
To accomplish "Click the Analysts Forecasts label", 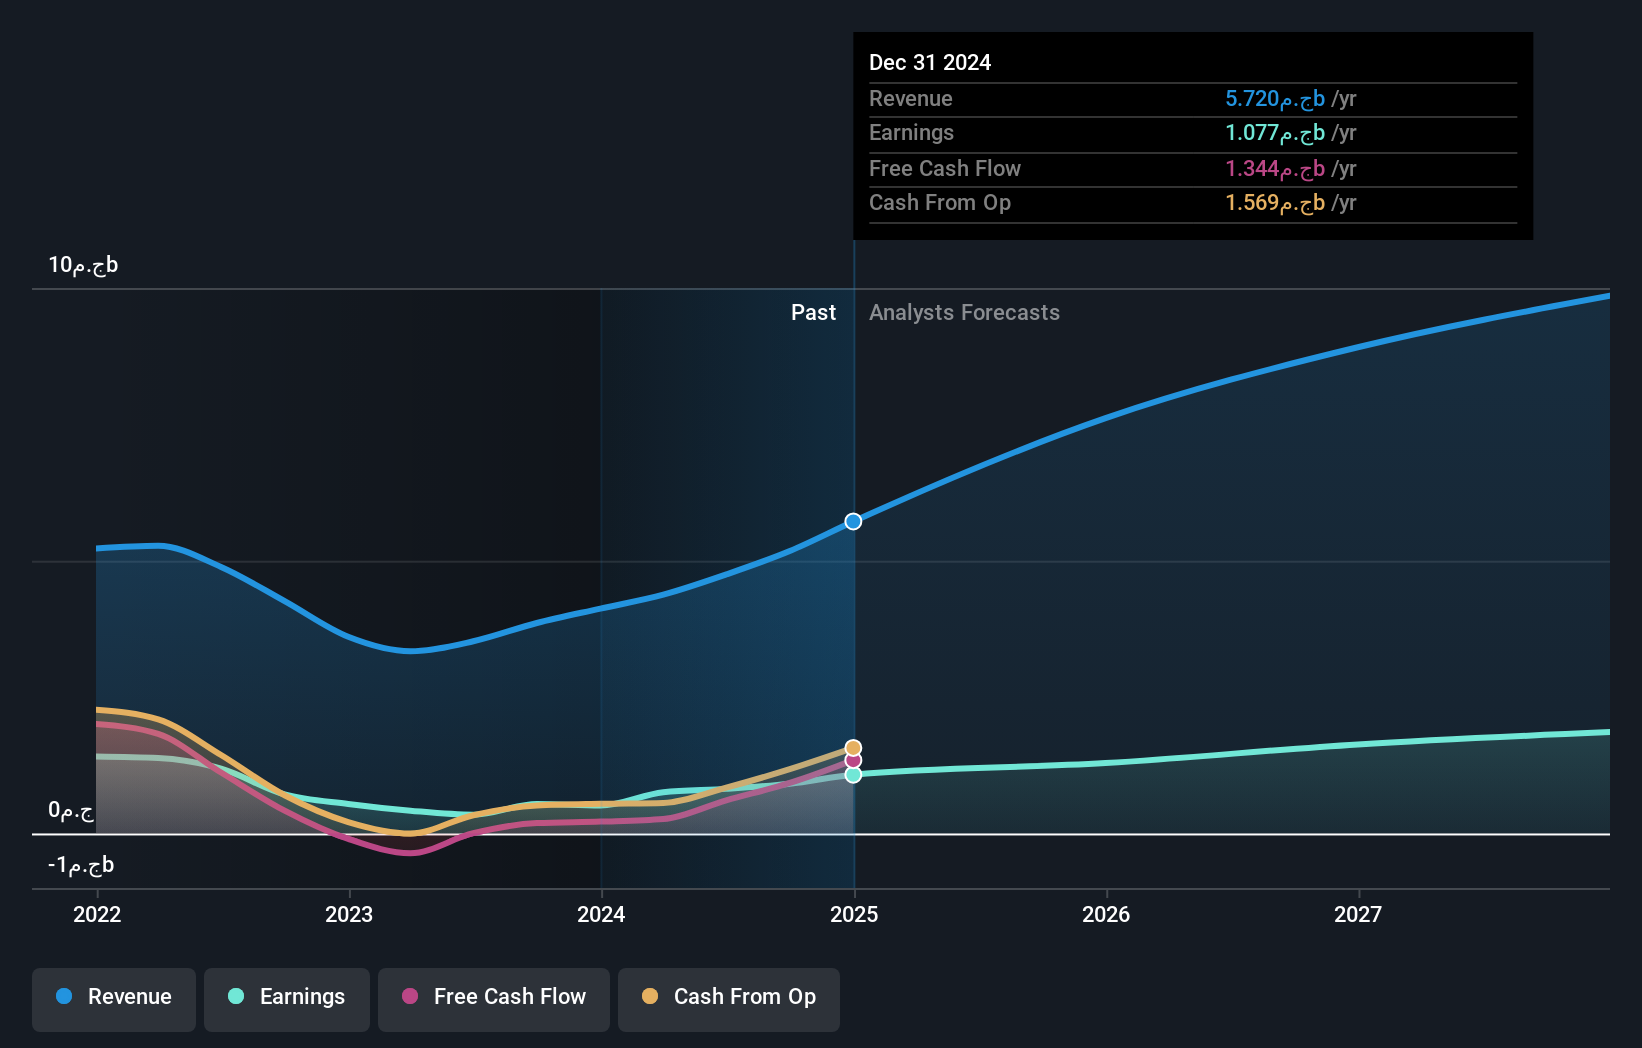I will pyautogui.click(x=964, y=313).
